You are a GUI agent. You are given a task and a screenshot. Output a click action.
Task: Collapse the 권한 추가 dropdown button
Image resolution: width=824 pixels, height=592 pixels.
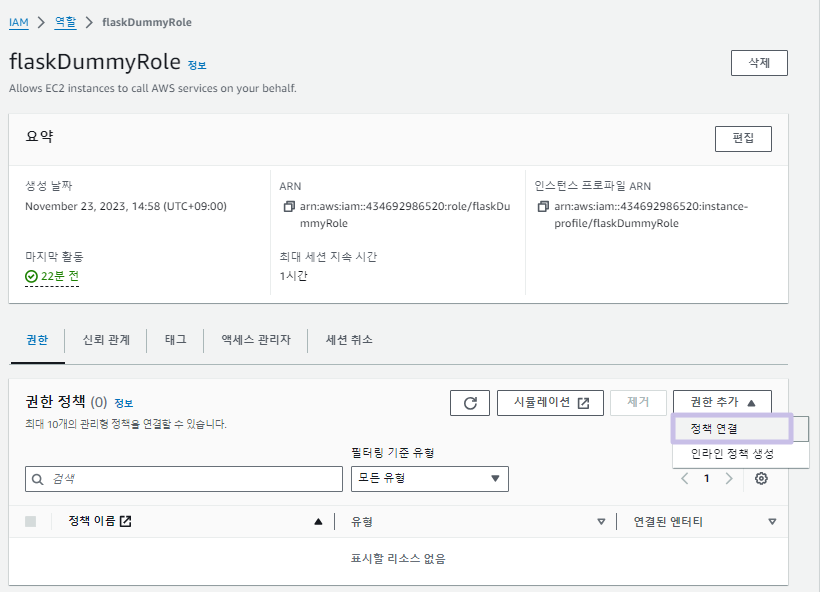722,402
